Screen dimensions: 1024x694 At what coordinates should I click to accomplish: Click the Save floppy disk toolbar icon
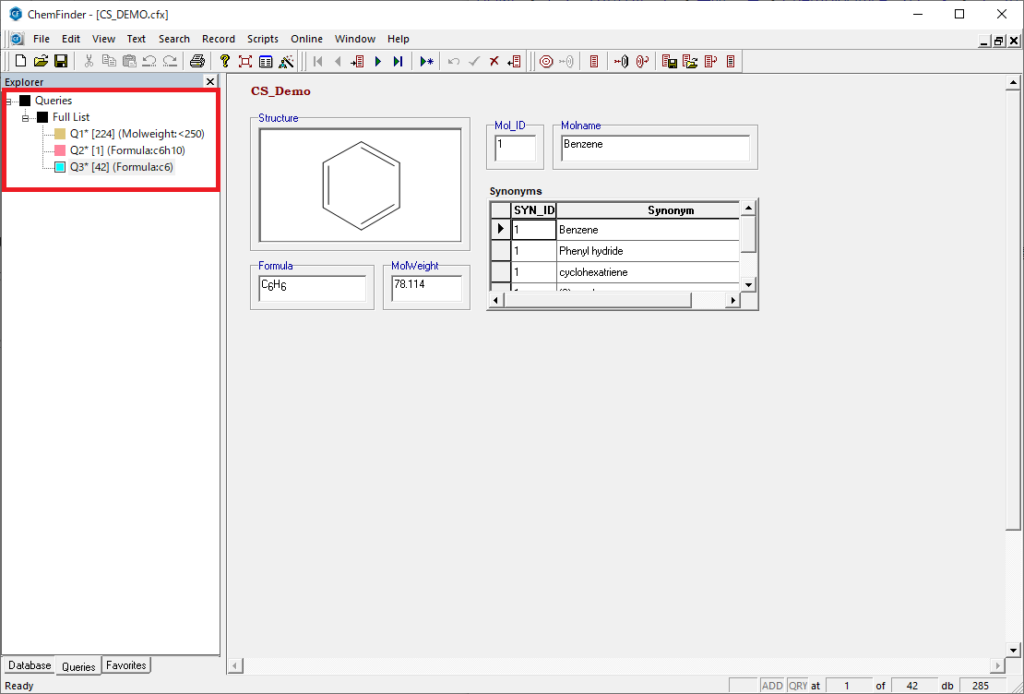coord(60,62)
